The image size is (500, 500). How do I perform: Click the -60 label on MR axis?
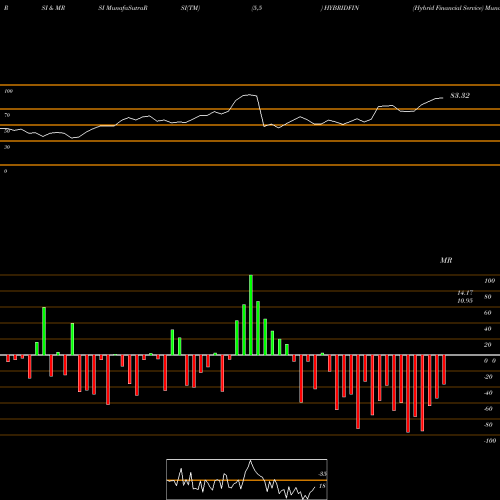point(488,409)
